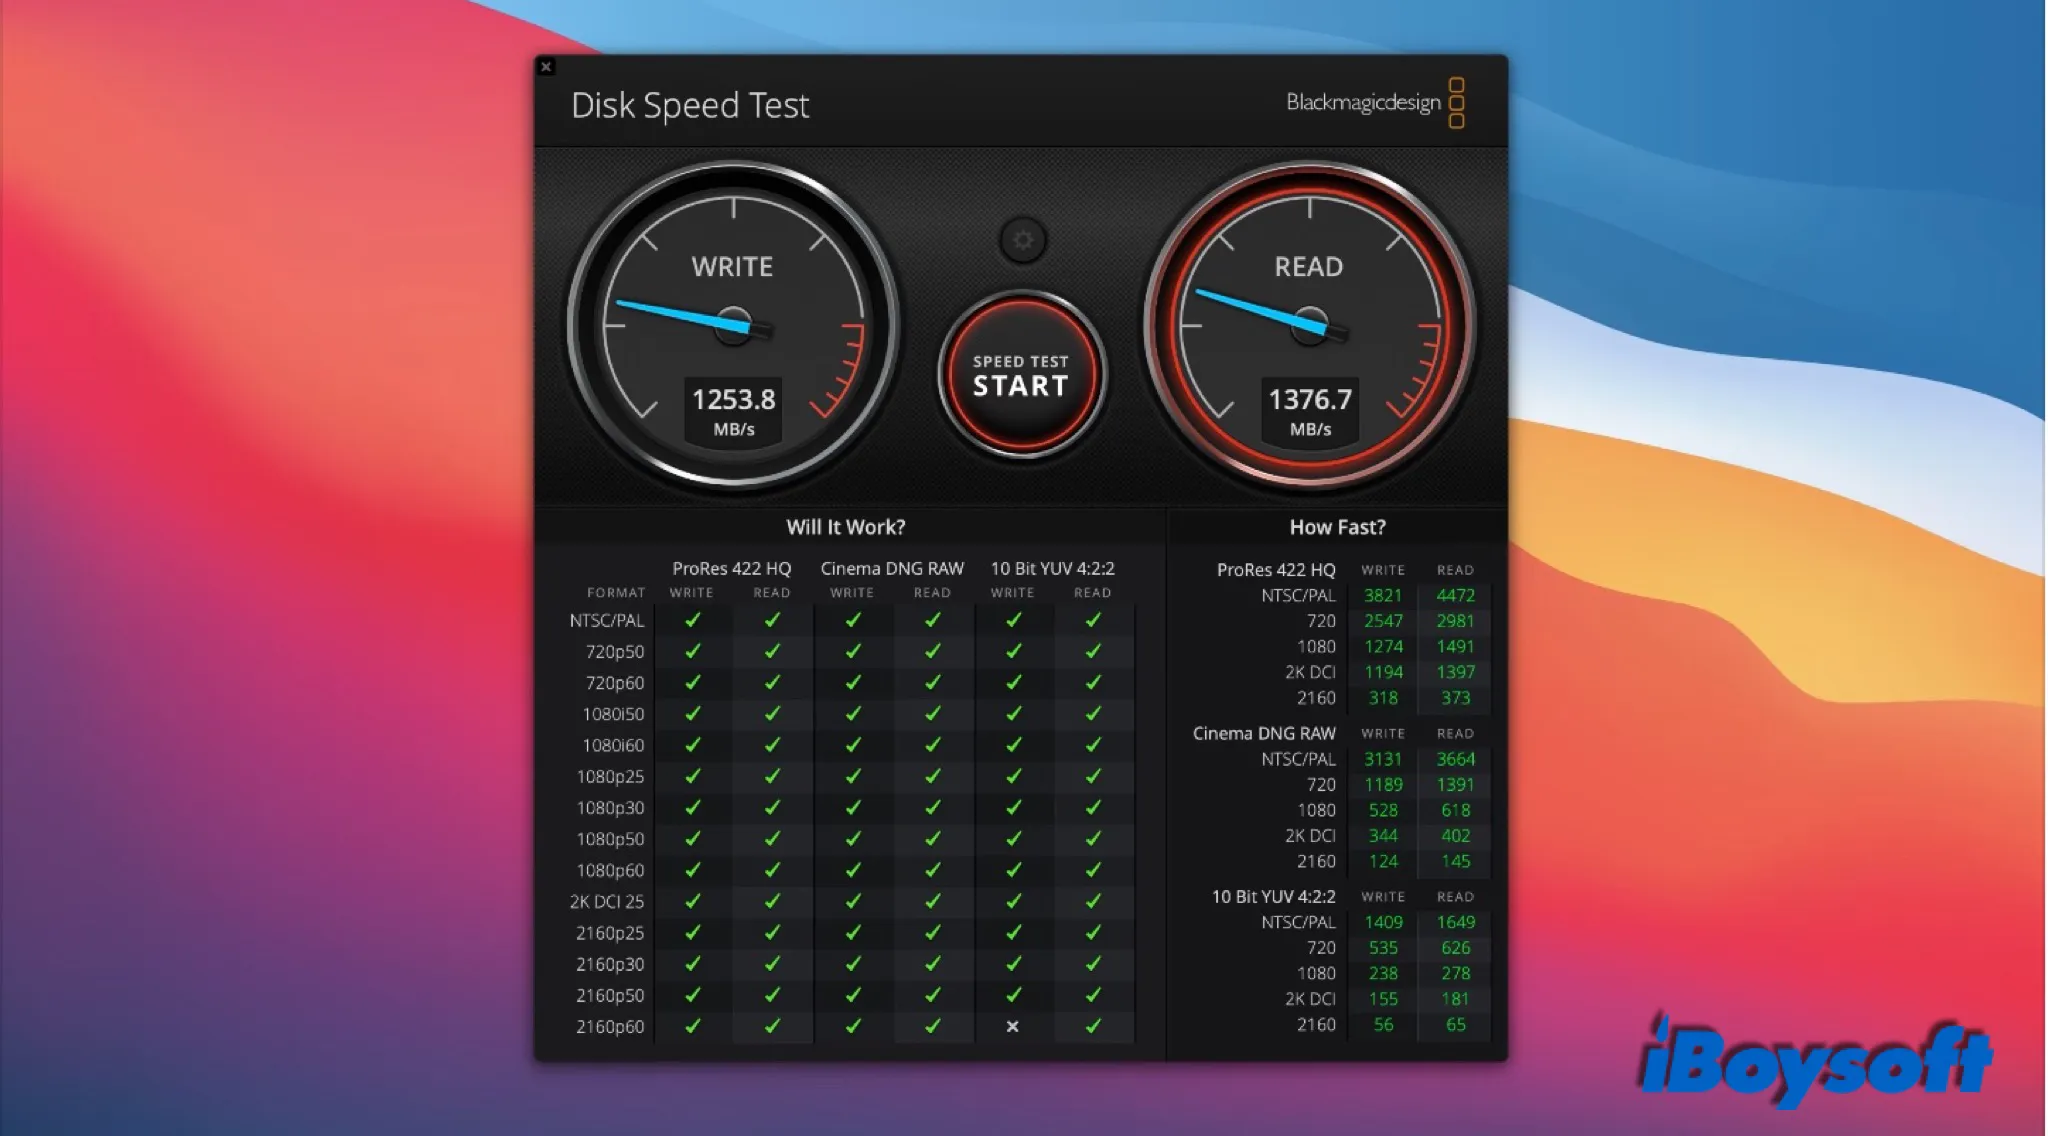Click the close application button
This screenshot has height=1136, width=2048.
pyautogui.click(x=546, y=66)
